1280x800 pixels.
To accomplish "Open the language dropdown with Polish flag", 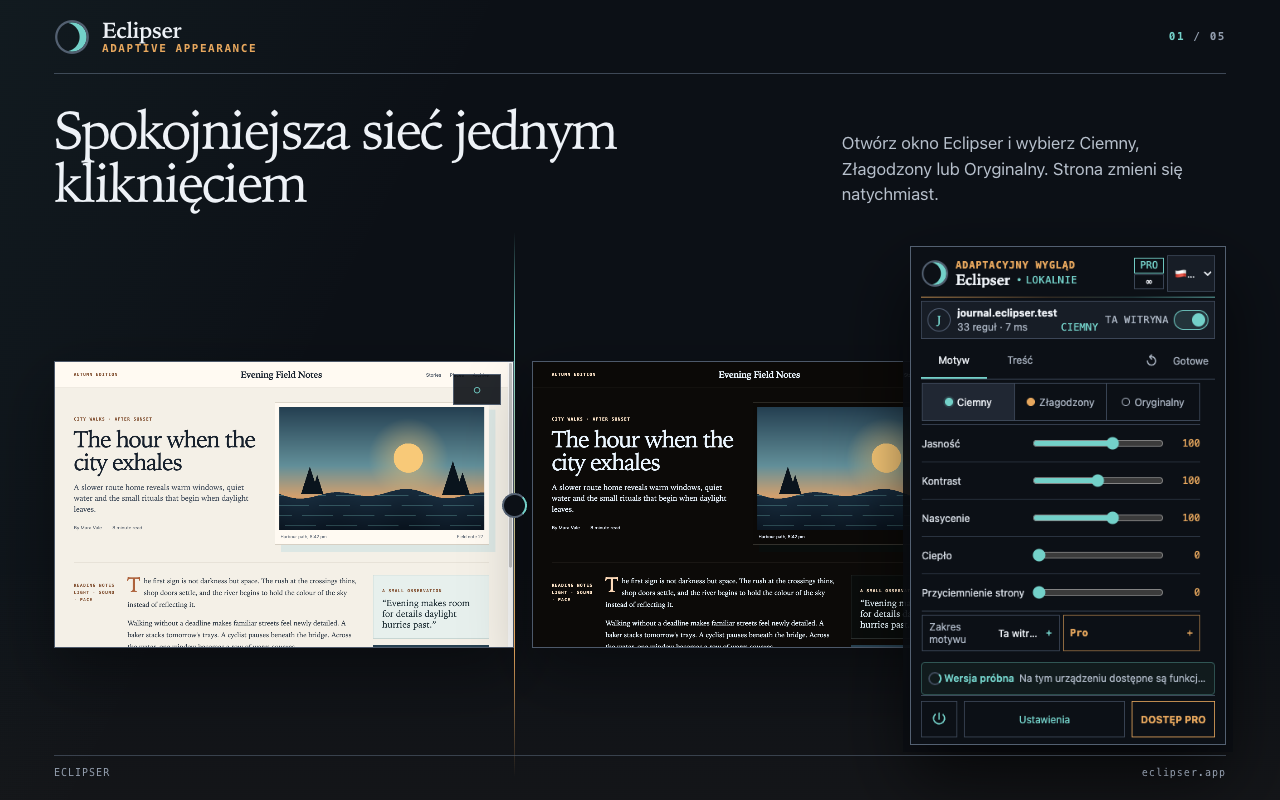I will coord(1191,274).
